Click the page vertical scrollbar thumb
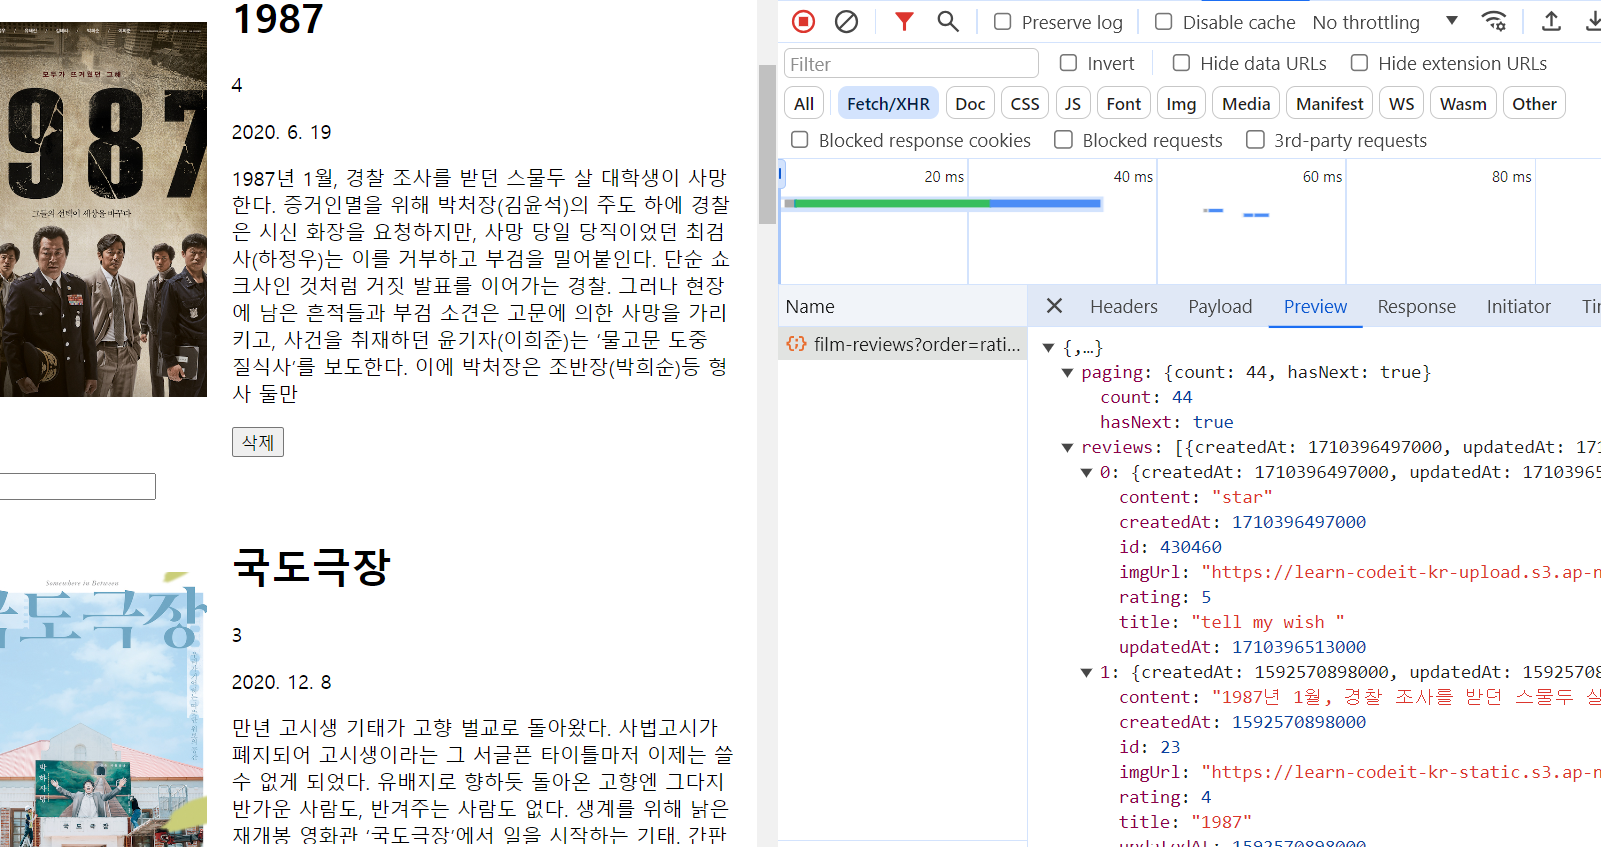 pyautogui.click(x=767, y=144)
